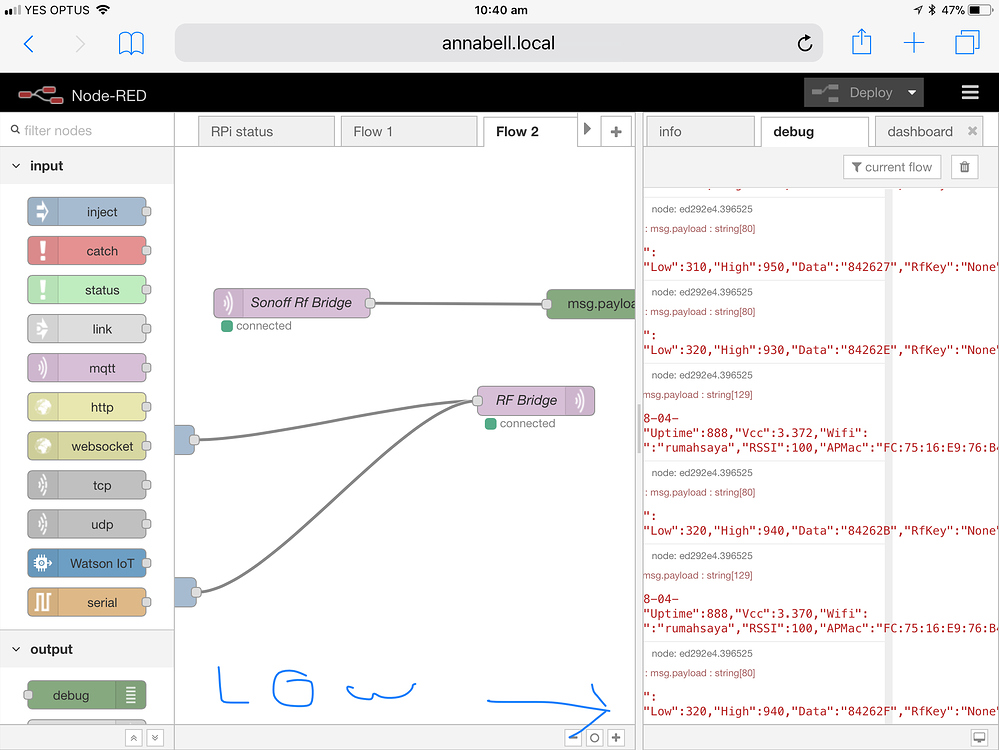Click the serial node in the input palette

tap(87, 602)
